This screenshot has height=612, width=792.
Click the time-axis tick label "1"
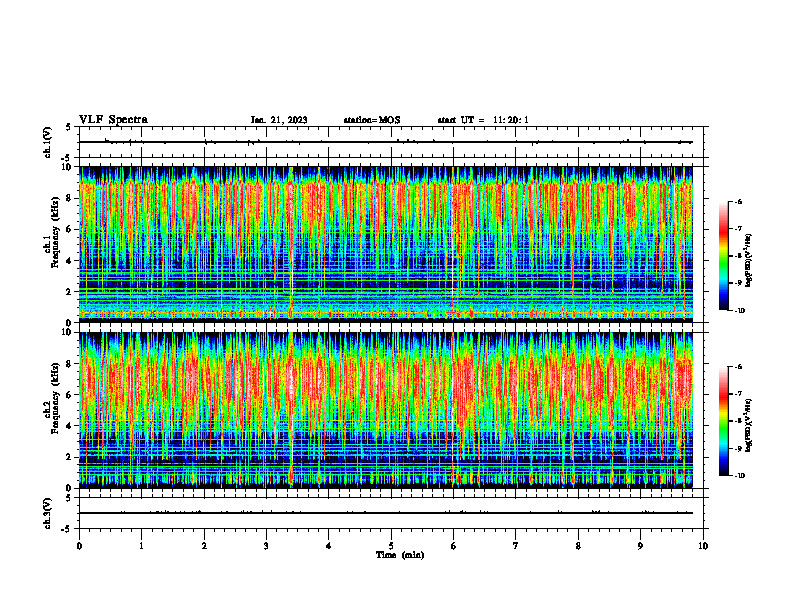coord(141,546)
